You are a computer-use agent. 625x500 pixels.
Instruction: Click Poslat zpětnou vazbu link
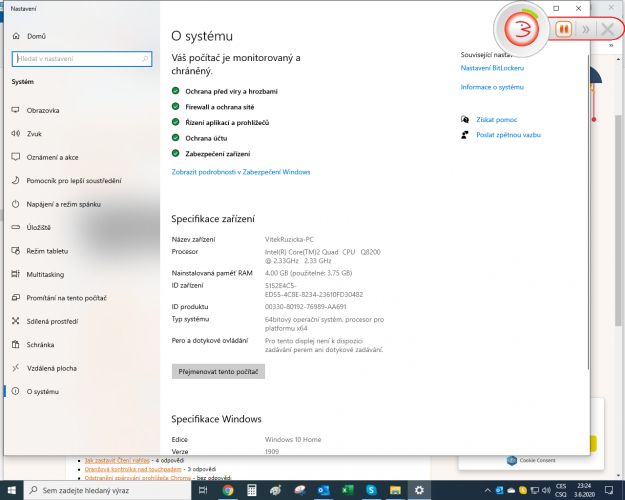(508, 135)
